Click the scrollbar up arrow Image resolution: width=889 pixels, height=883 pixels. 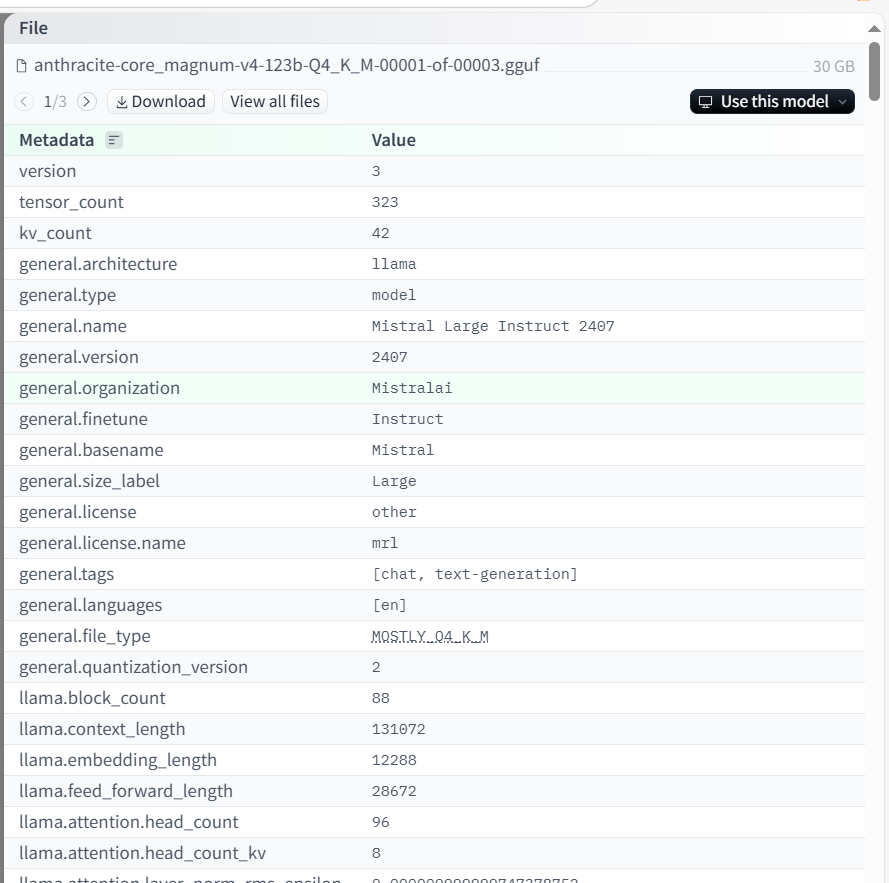(874, 28)
